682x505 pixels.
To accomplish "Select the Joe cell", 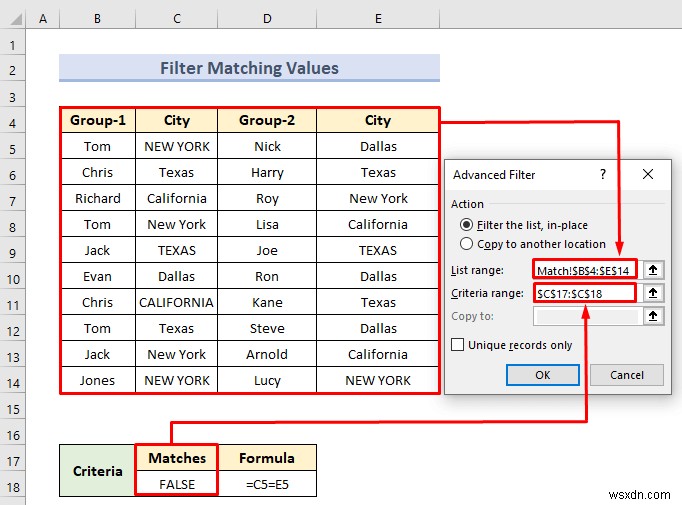I will [267, 250].
